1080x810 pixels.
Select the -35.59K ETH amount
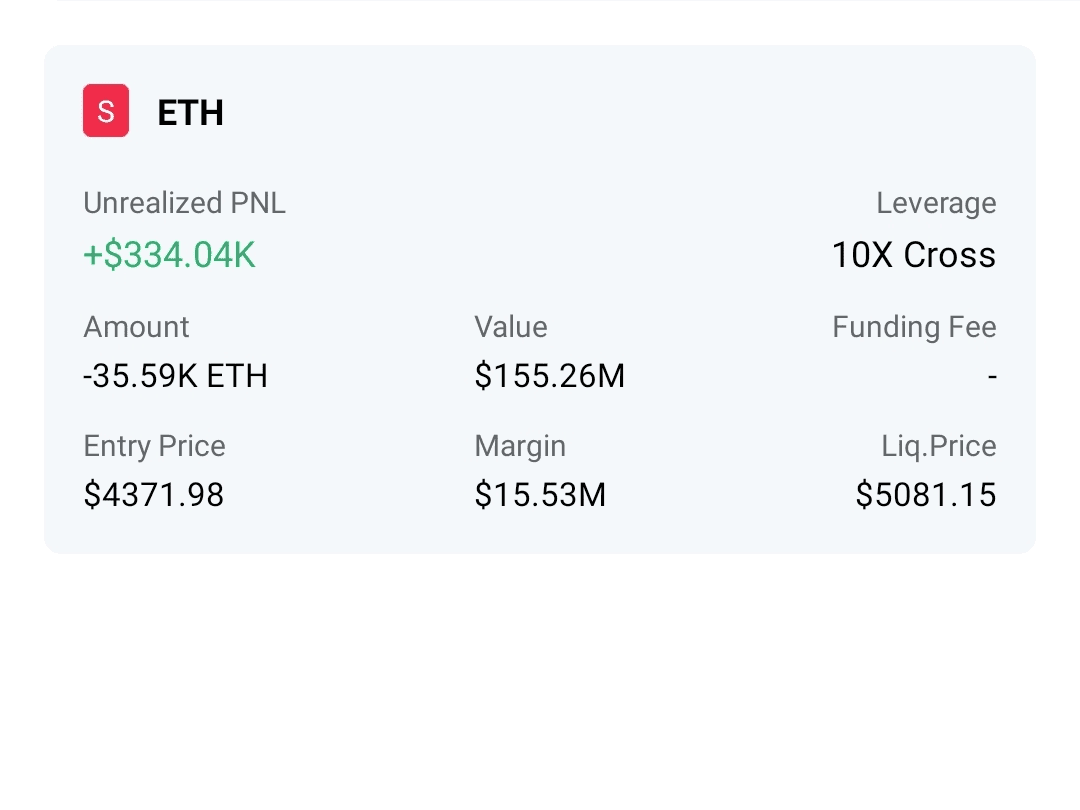175,376
